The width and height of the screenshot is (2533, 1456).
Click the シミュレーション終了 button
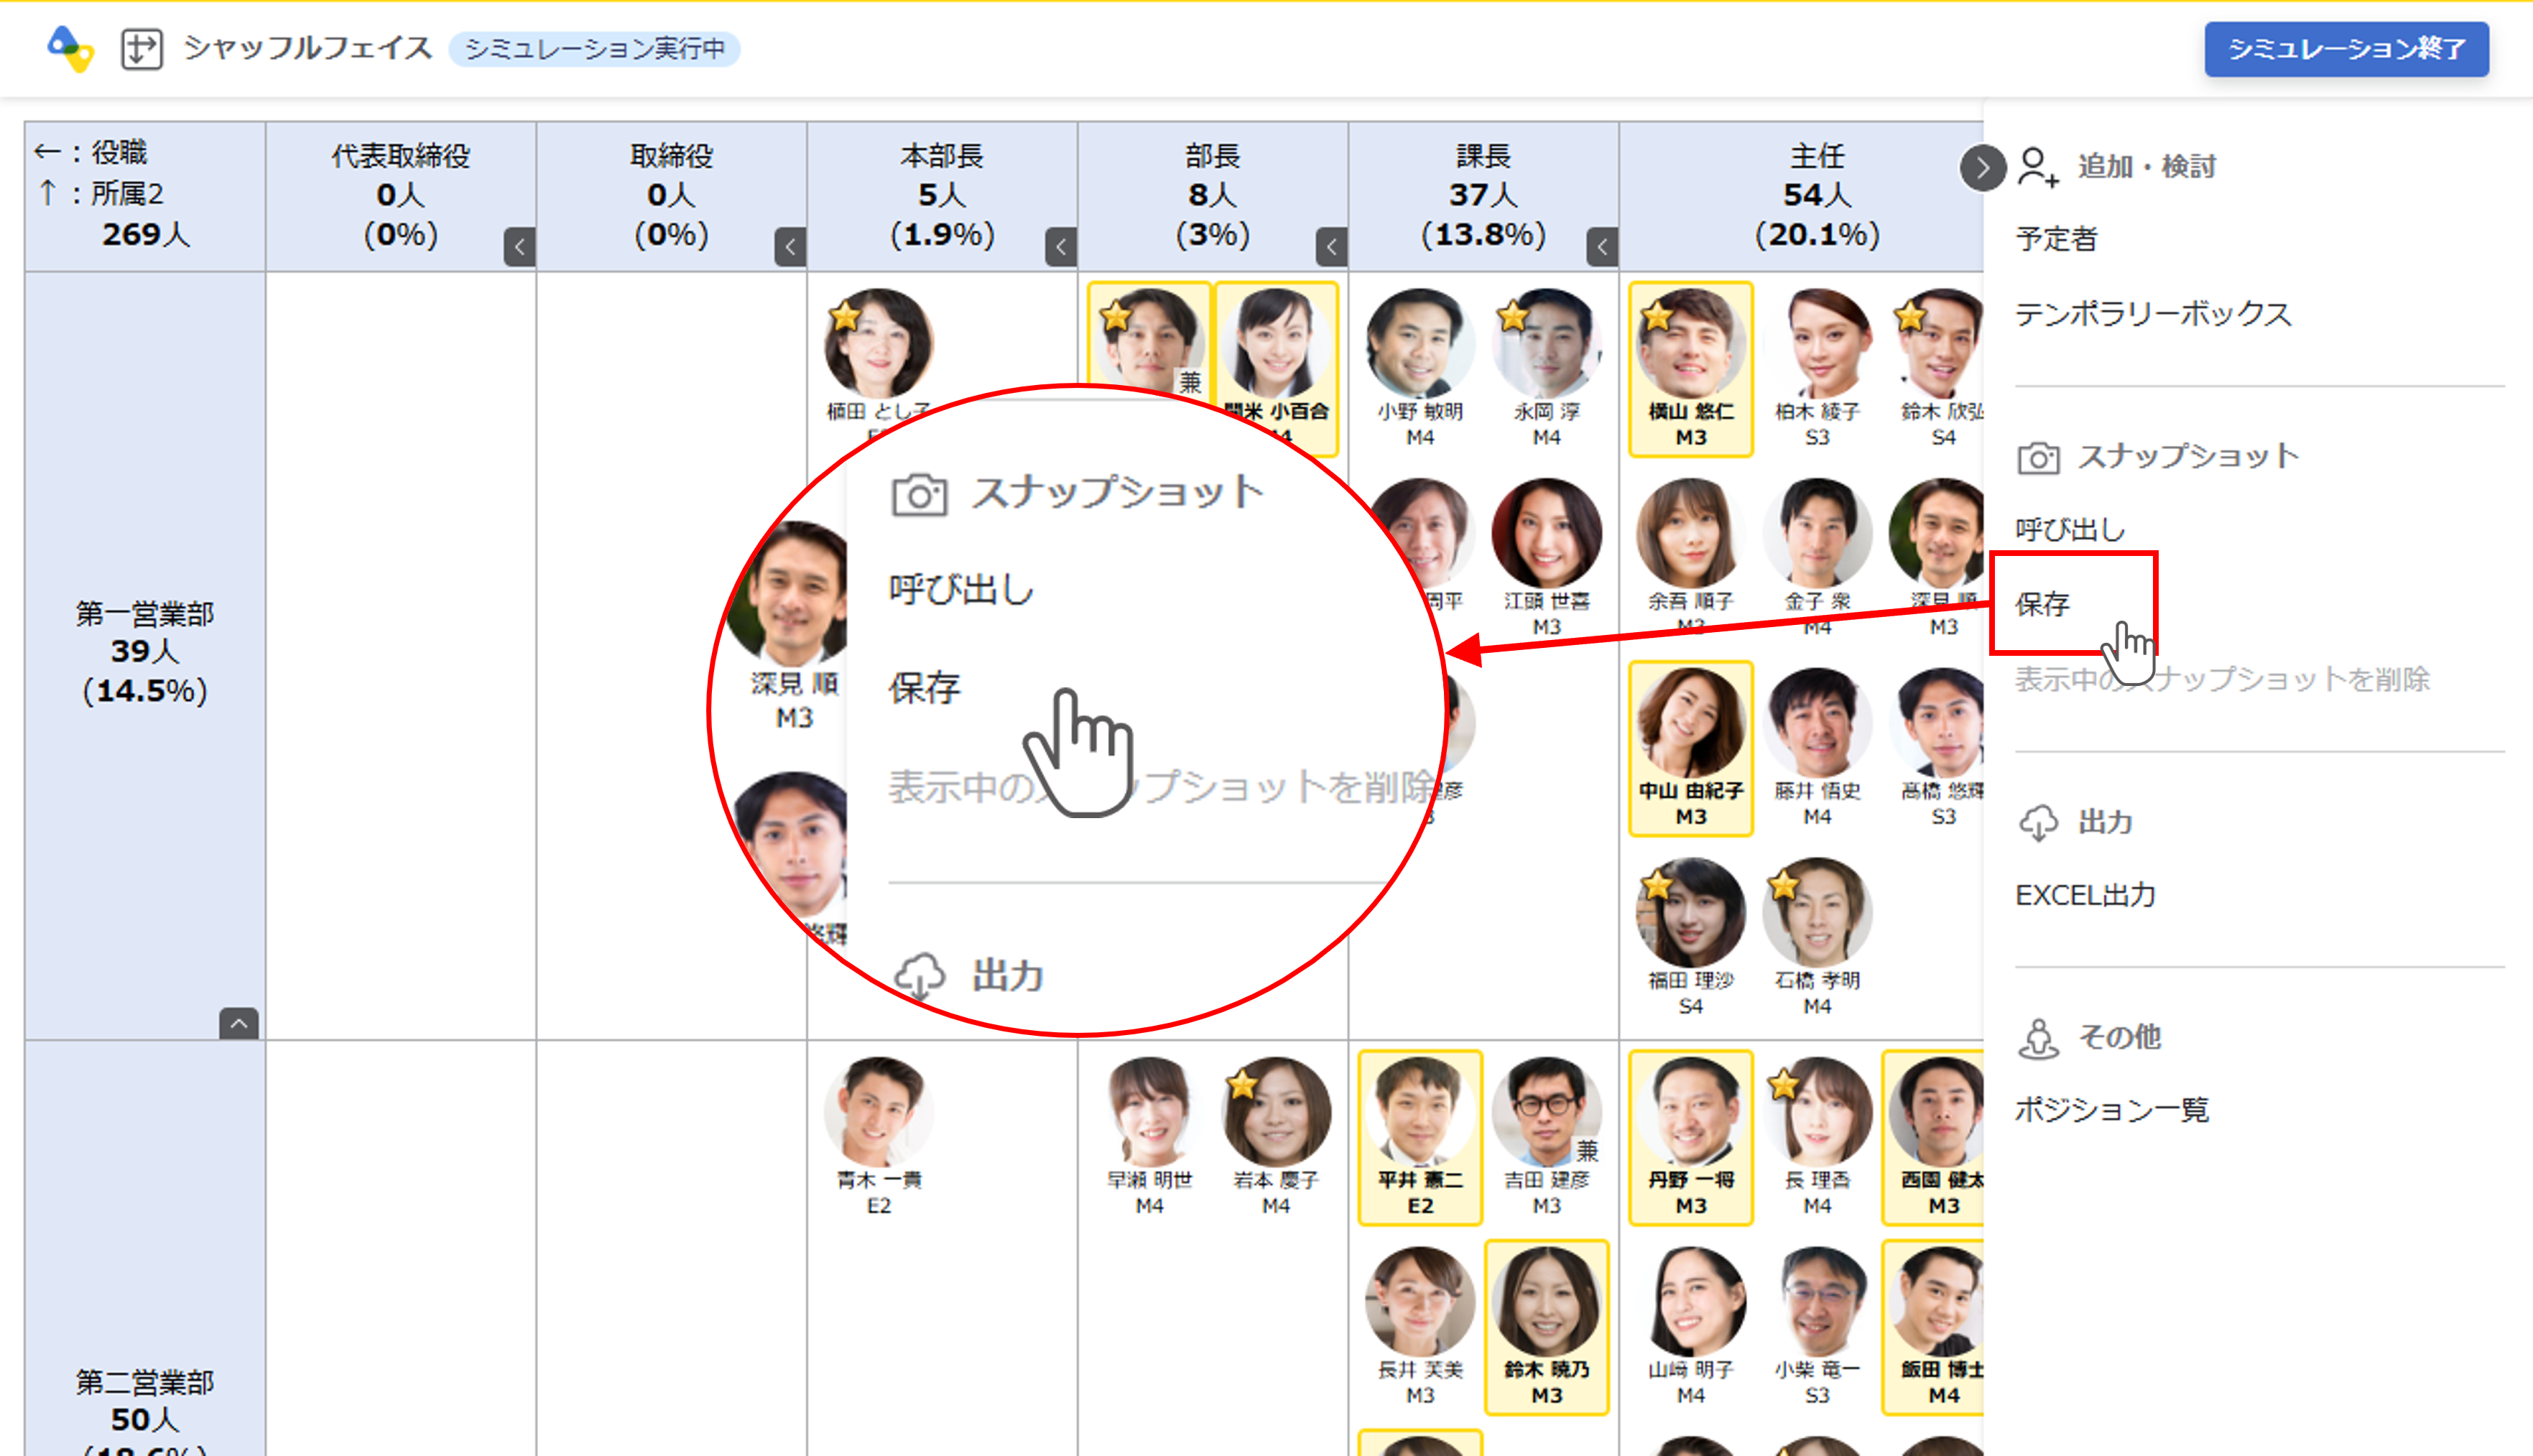(x=2346, y=48)
